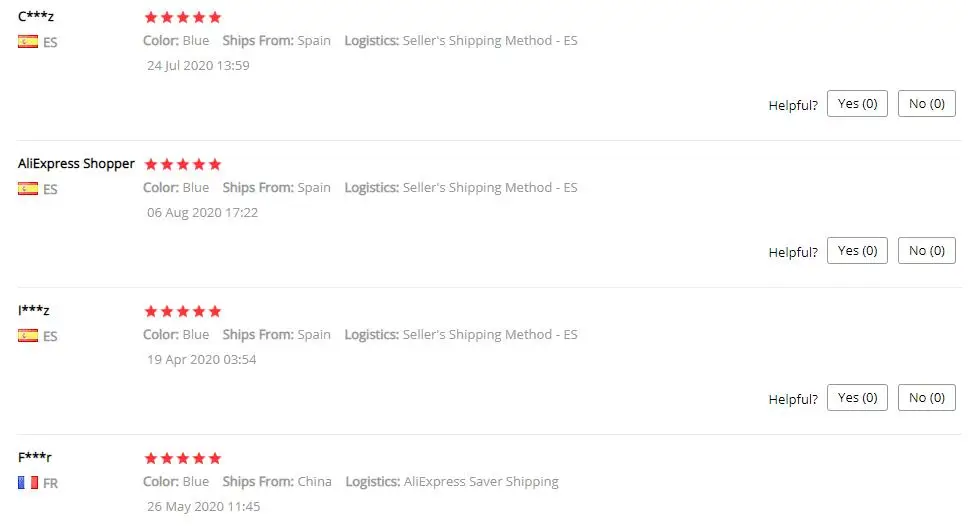Vote No on AliExpress Shopper review
This screenshot has width=968, height=526.
(926, 251)
